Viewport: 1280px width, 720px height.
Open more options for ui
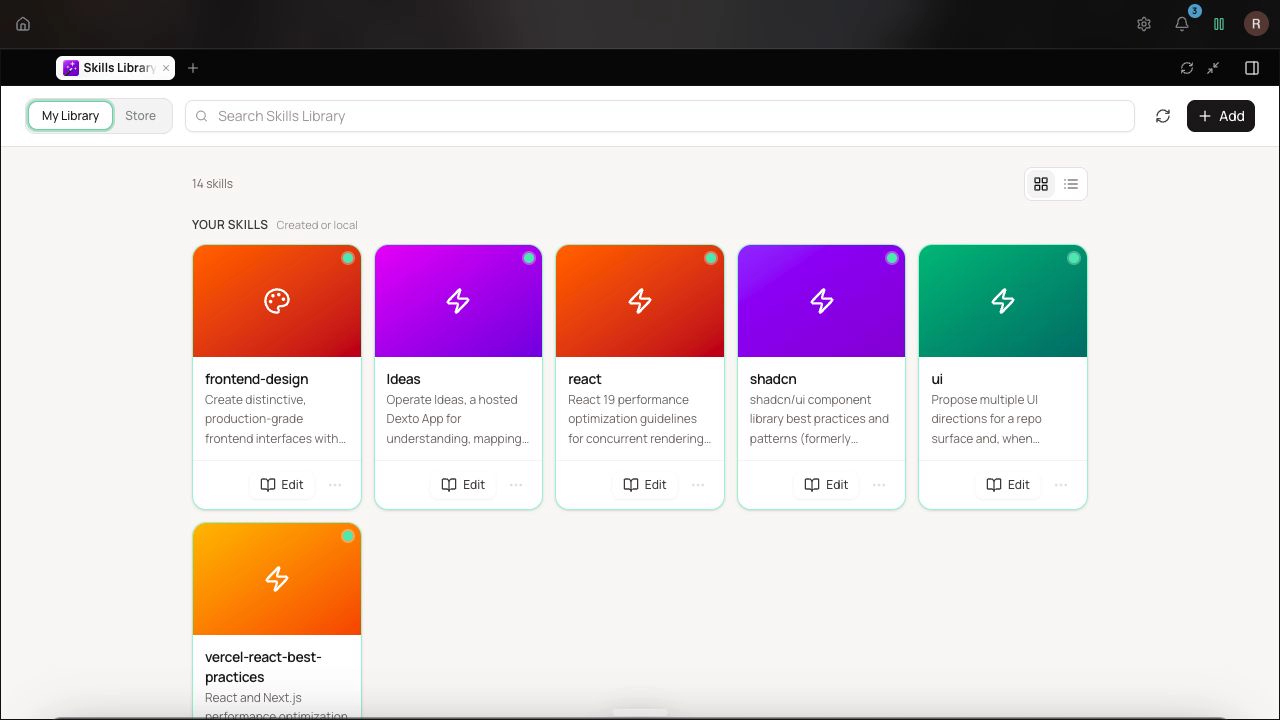(x=1061, y=485)
